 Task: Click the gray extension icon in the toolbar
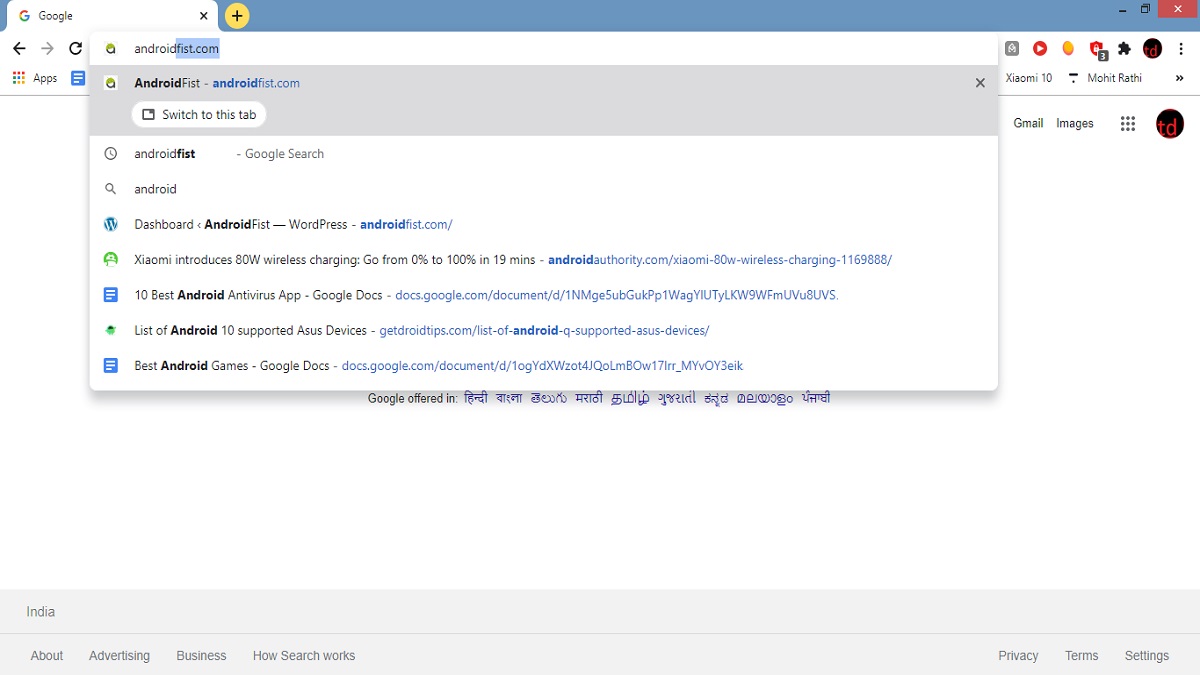1012,48
